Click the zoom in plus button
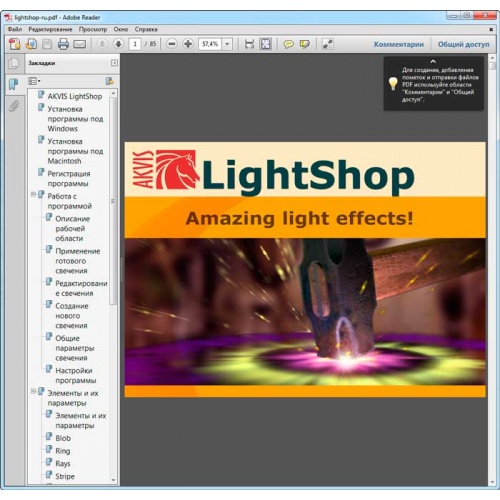 188,44
